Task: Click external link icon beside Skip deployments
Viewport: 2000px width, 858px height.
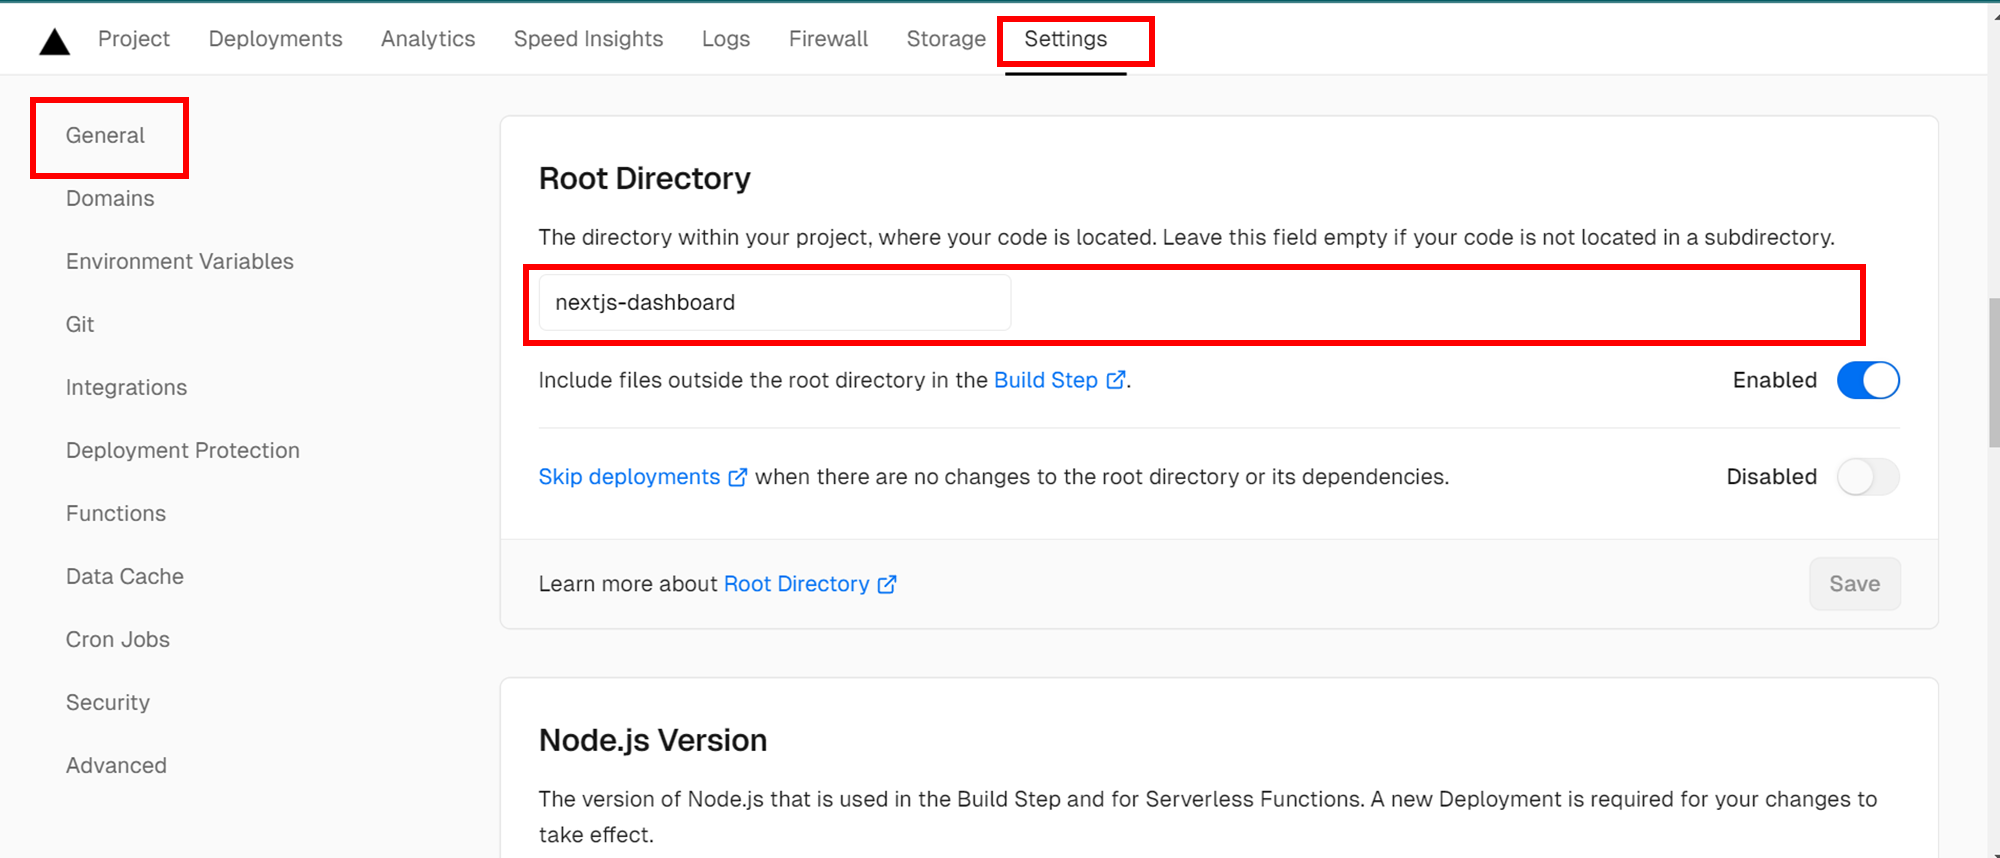Action: pyautogui.click(x=737, y=477)
